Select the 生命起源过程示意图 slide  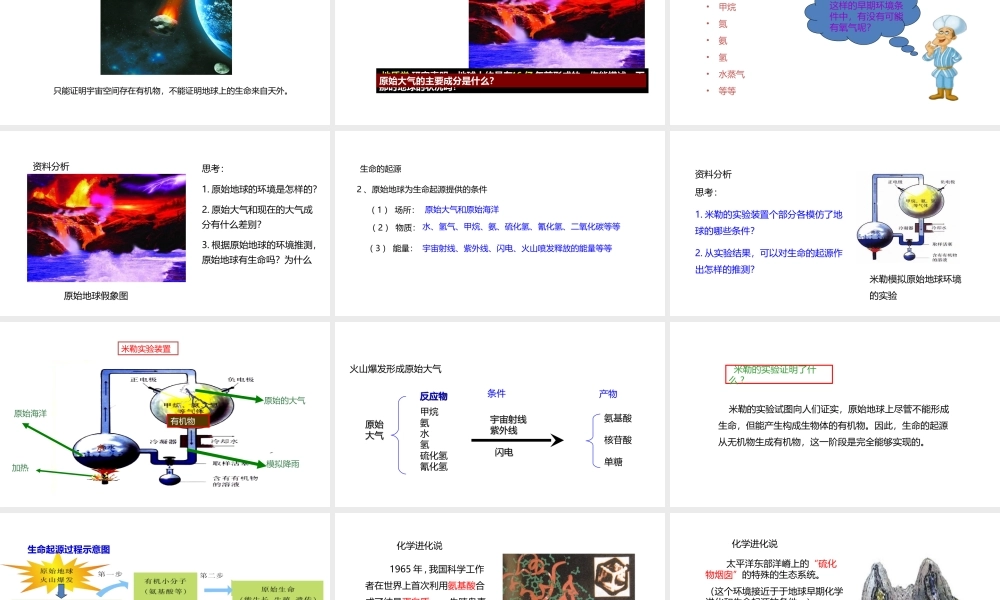point(165,557)
